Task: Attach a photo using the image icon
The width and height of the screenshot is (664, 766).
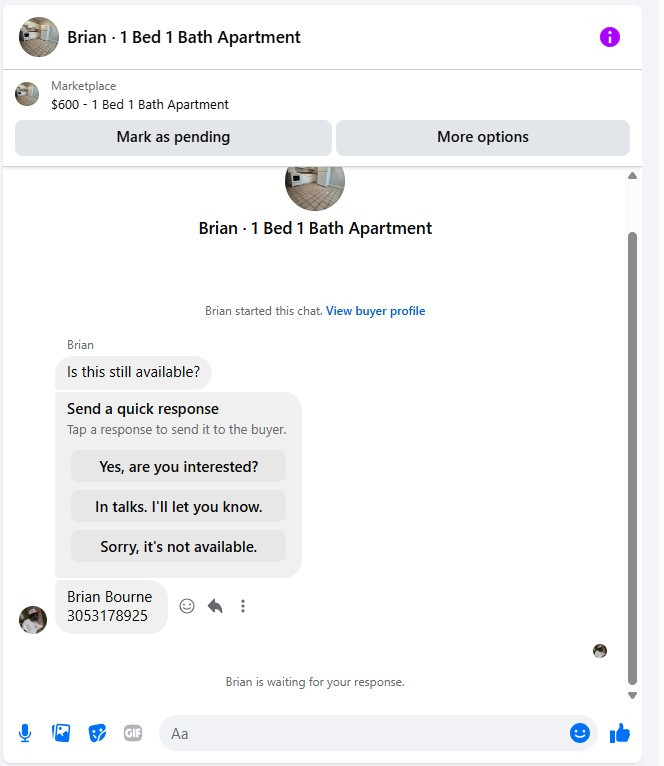Action: point(61,733)
